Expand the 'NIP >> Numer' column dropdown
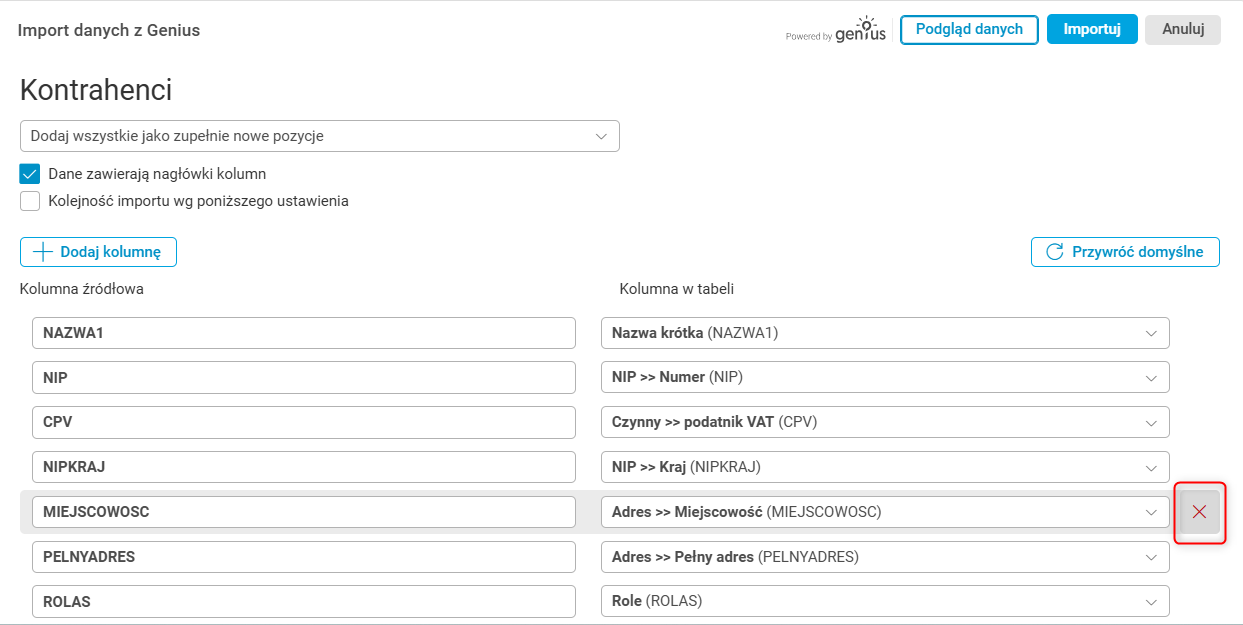The height and width of the screenshot is (625, 1243). pyautogui.click(x=884, y=377)
